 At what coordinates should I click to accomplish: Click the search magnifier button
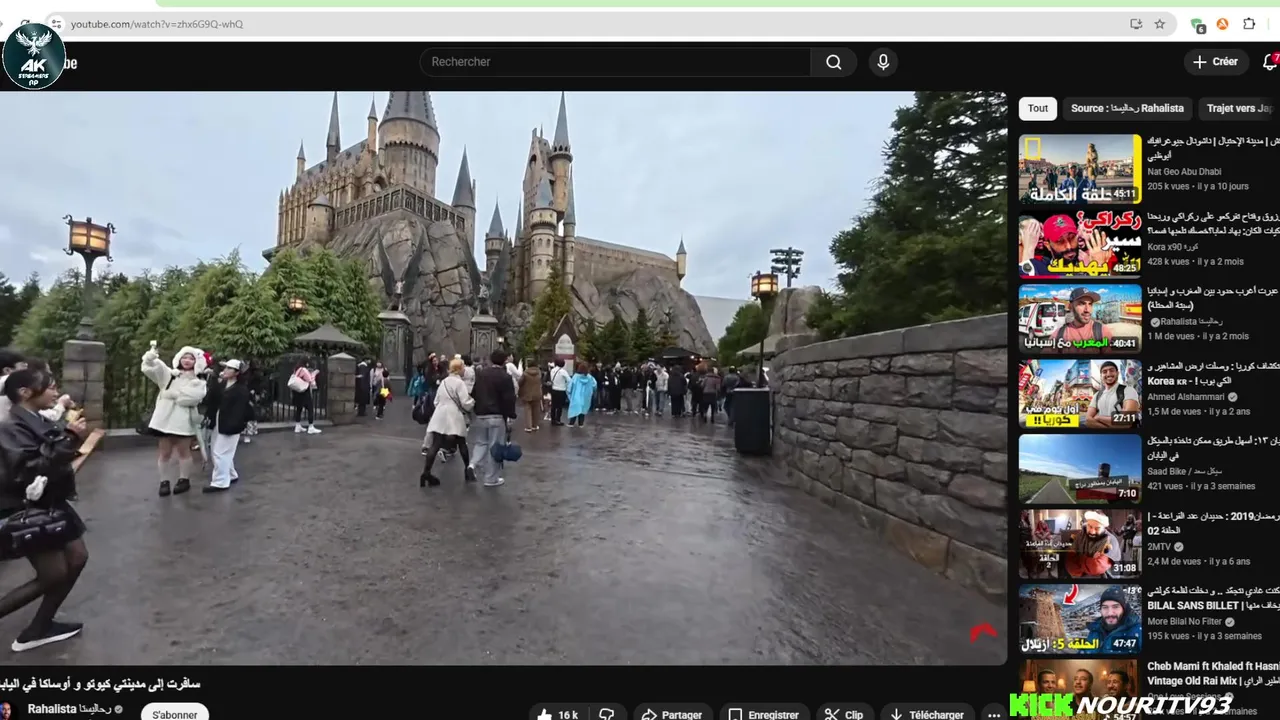pos(833,62)
